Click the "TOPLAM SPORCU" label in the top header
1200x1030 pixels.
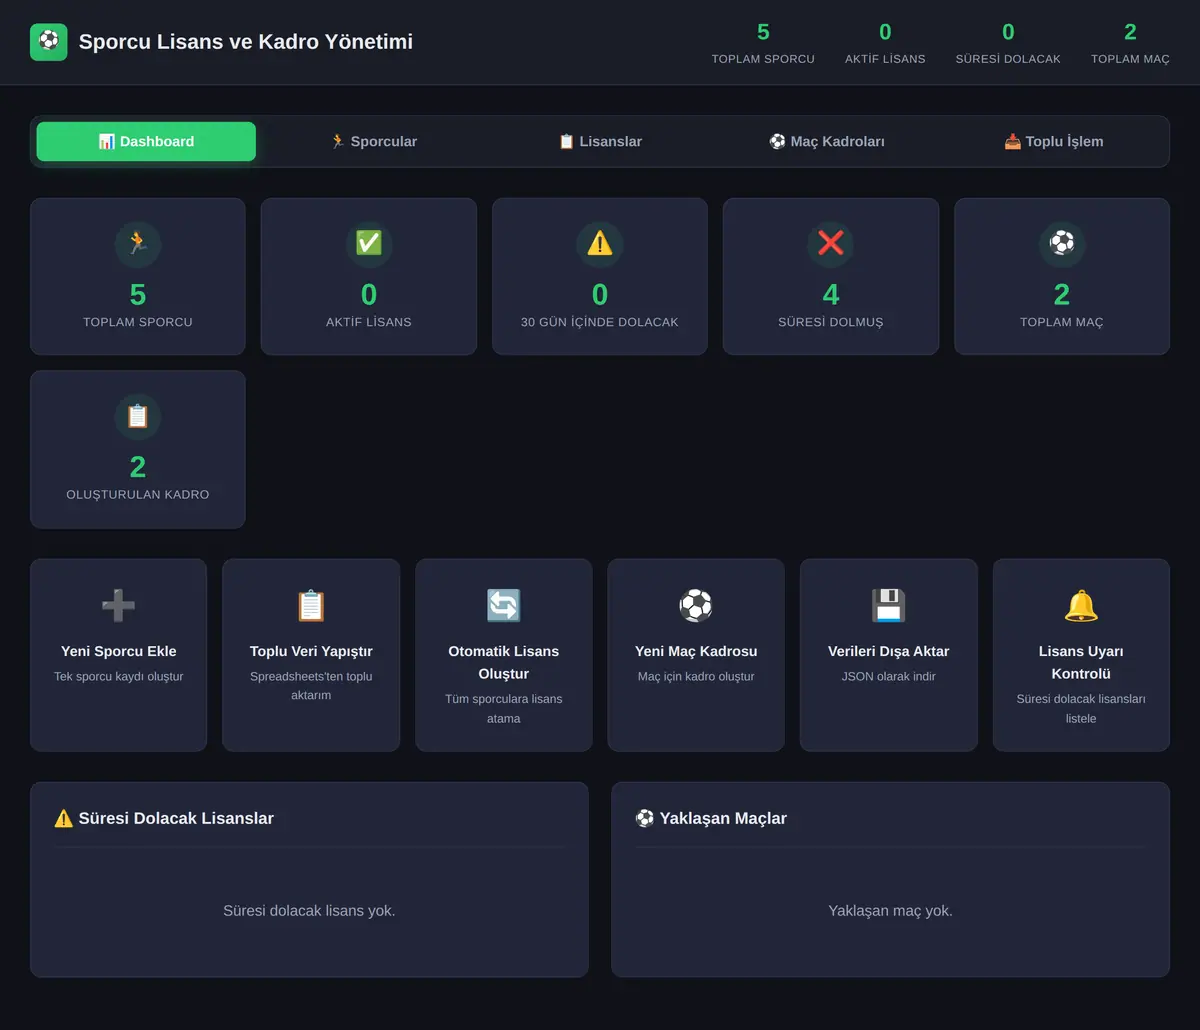[x=763, y=59]
